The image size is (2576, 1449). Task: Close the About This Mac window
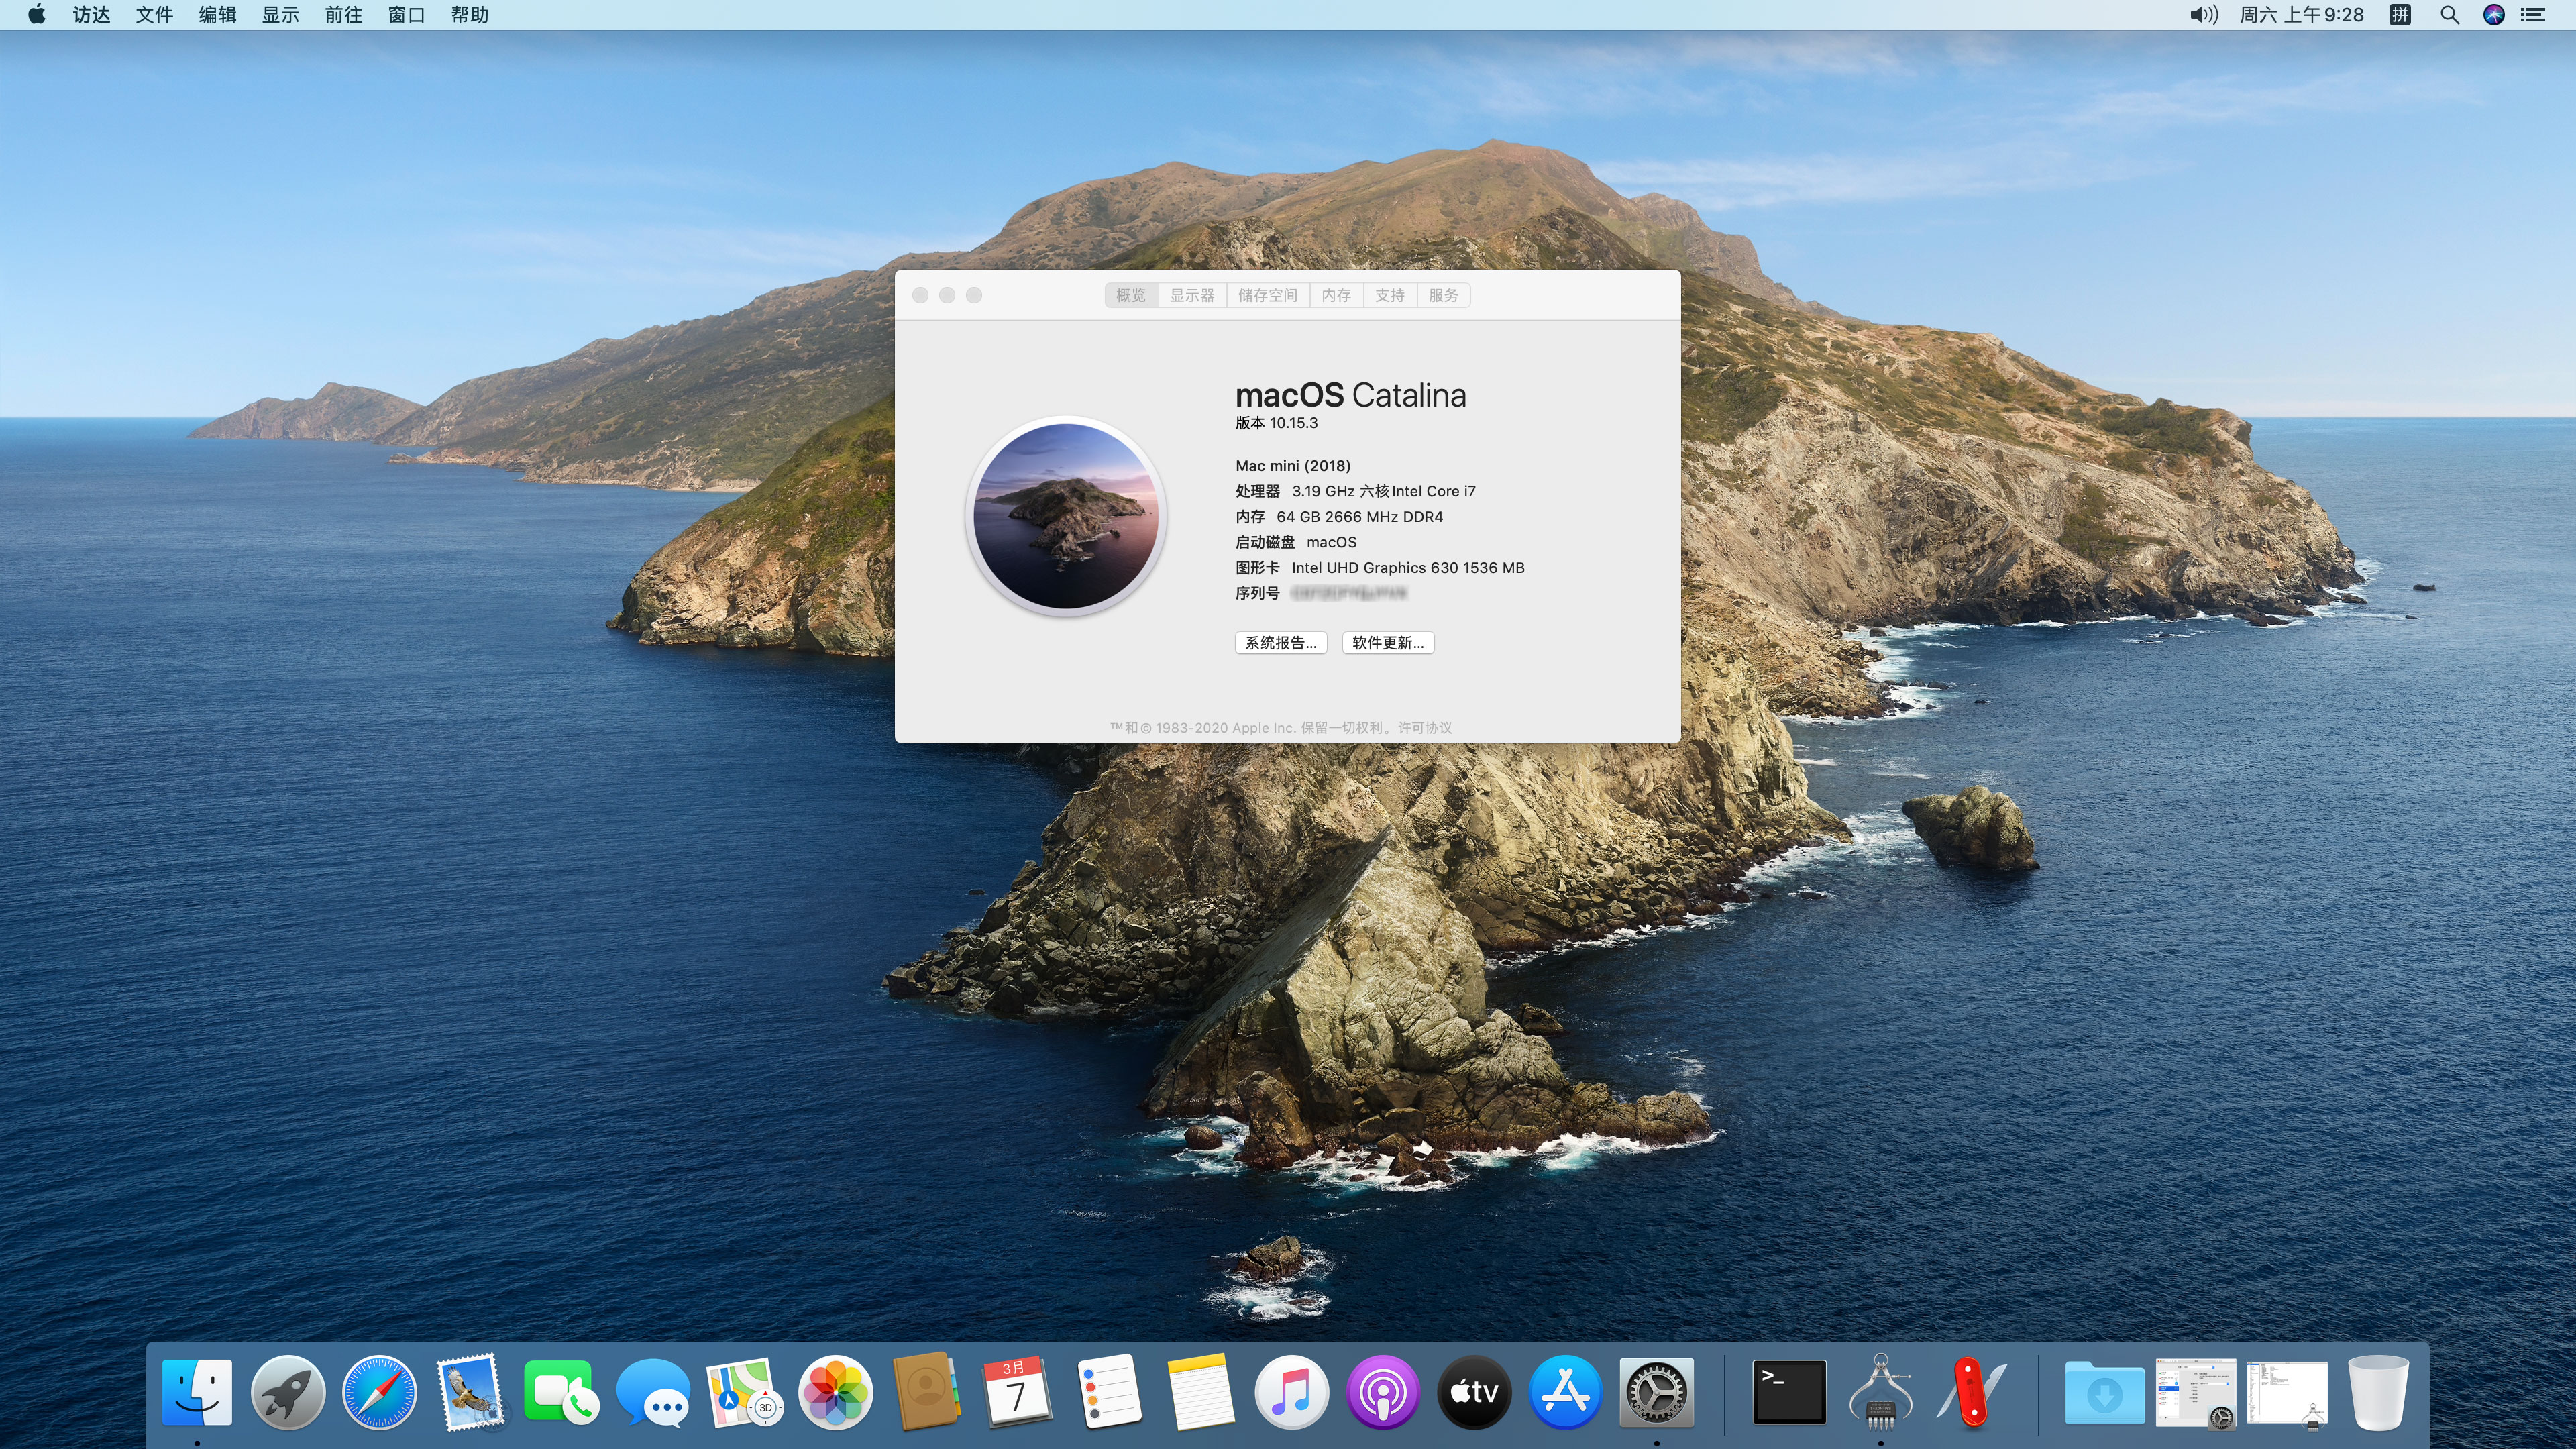tap(920, 295)
